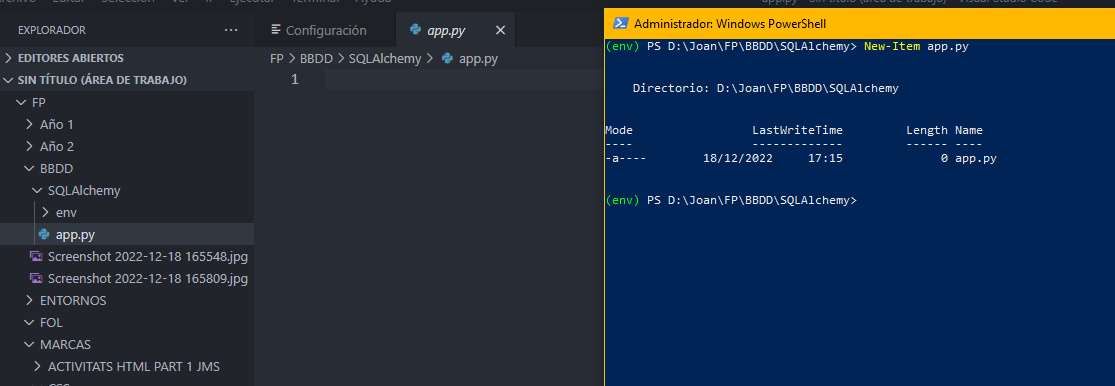The image size is (1115, 386).
Task: Click Python file icon beside app.py in tree
Action: tap(44, 235)
